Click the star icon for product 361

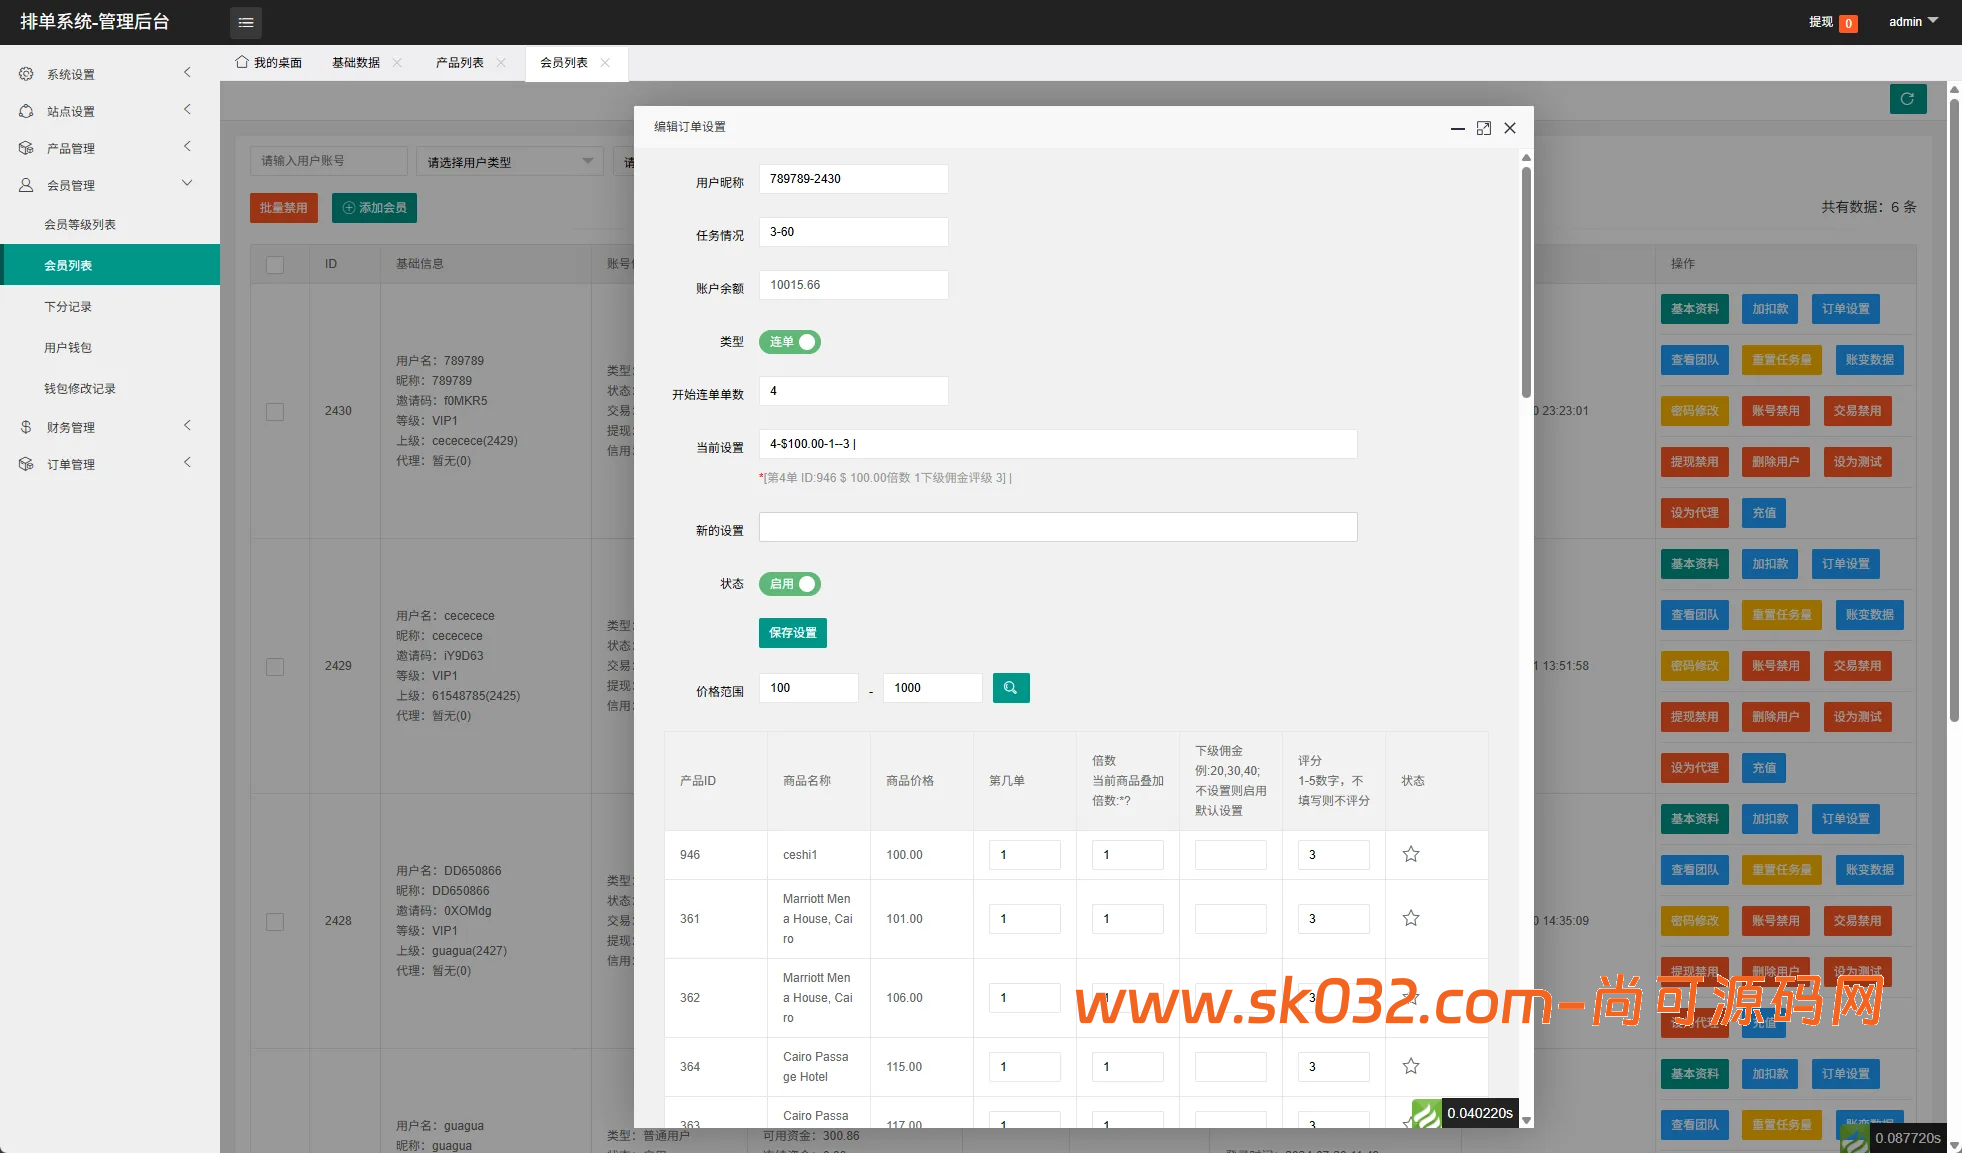(x=1410, y=918)
